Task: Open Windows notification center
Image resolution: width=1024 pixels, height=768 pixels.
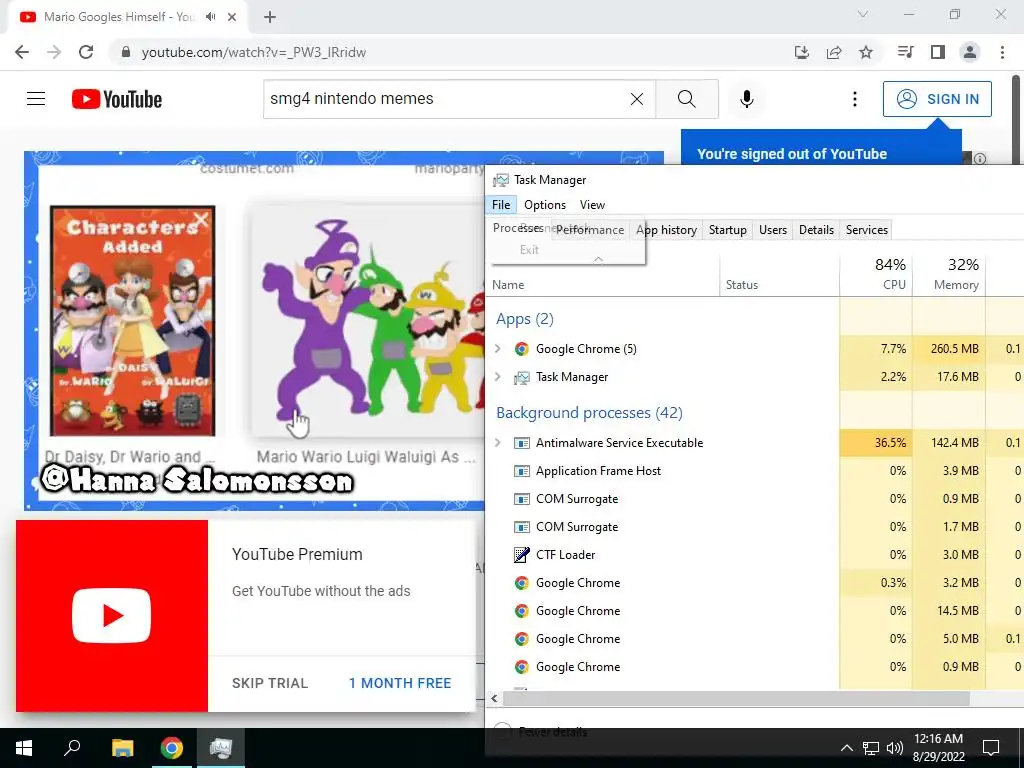Action: click(x=991, y=748)
